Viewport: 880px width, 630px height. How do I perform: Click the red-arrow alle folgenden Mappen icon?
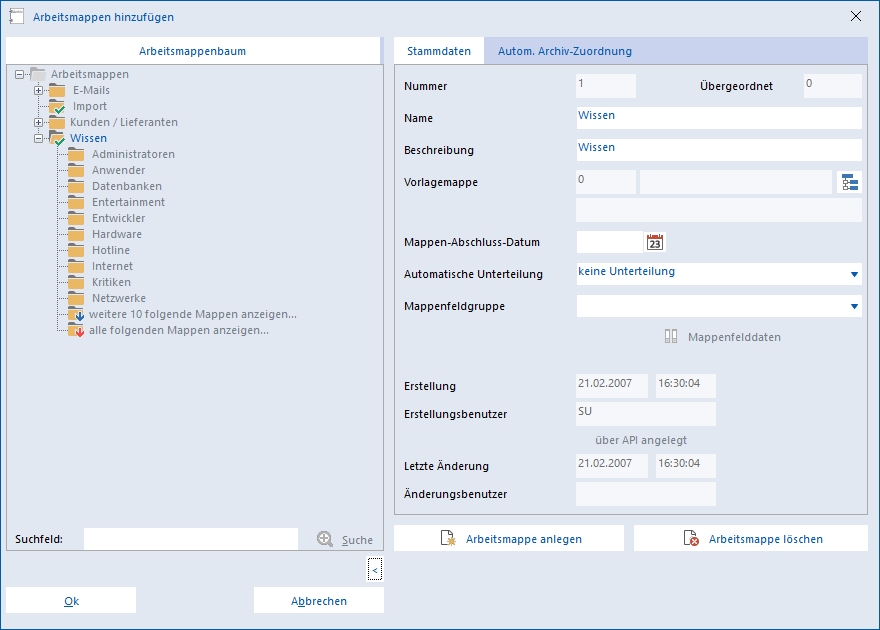tap(76, 330)
